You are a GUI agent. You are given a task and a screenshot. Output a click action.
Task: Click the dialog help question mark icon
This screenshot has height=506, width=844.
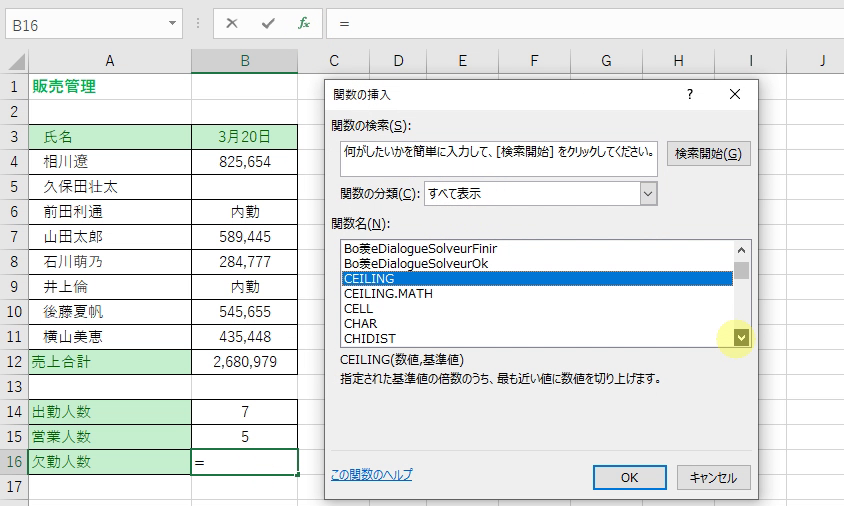689,94
